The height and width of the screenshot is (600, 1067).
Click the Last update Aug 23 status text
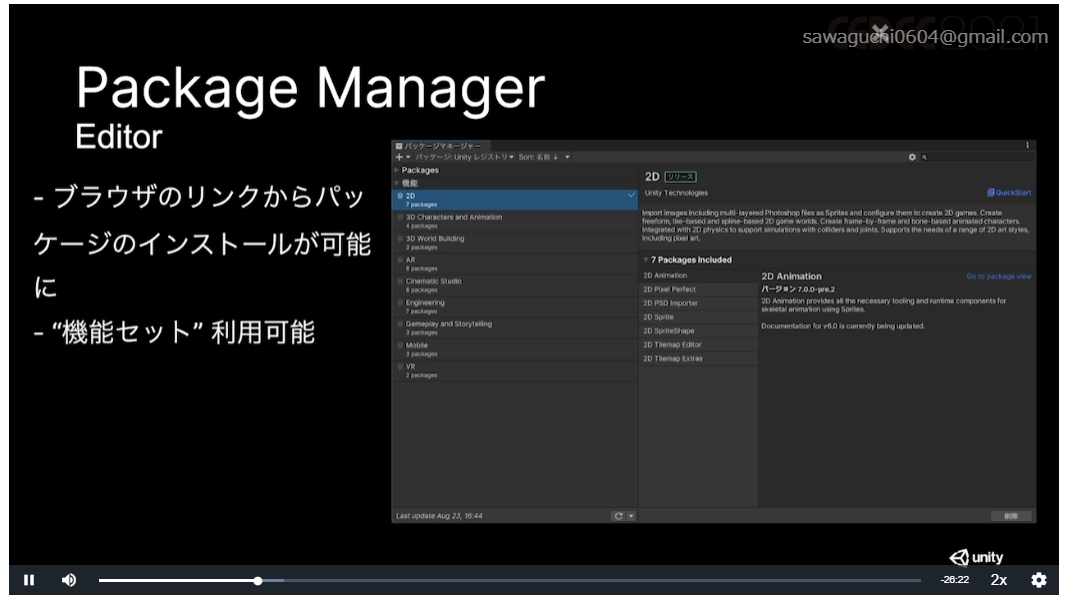point(439,516)
